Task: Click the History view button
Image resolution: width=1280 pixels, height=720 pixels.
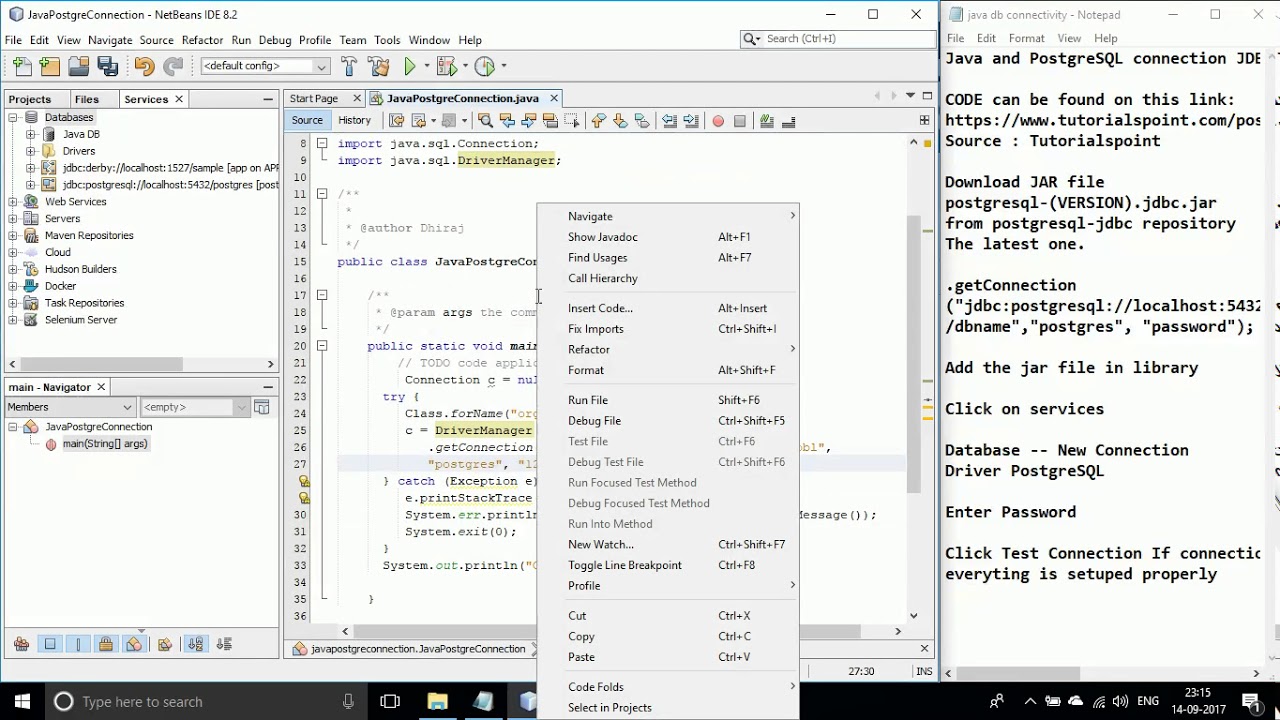Action: click(354, 120)
